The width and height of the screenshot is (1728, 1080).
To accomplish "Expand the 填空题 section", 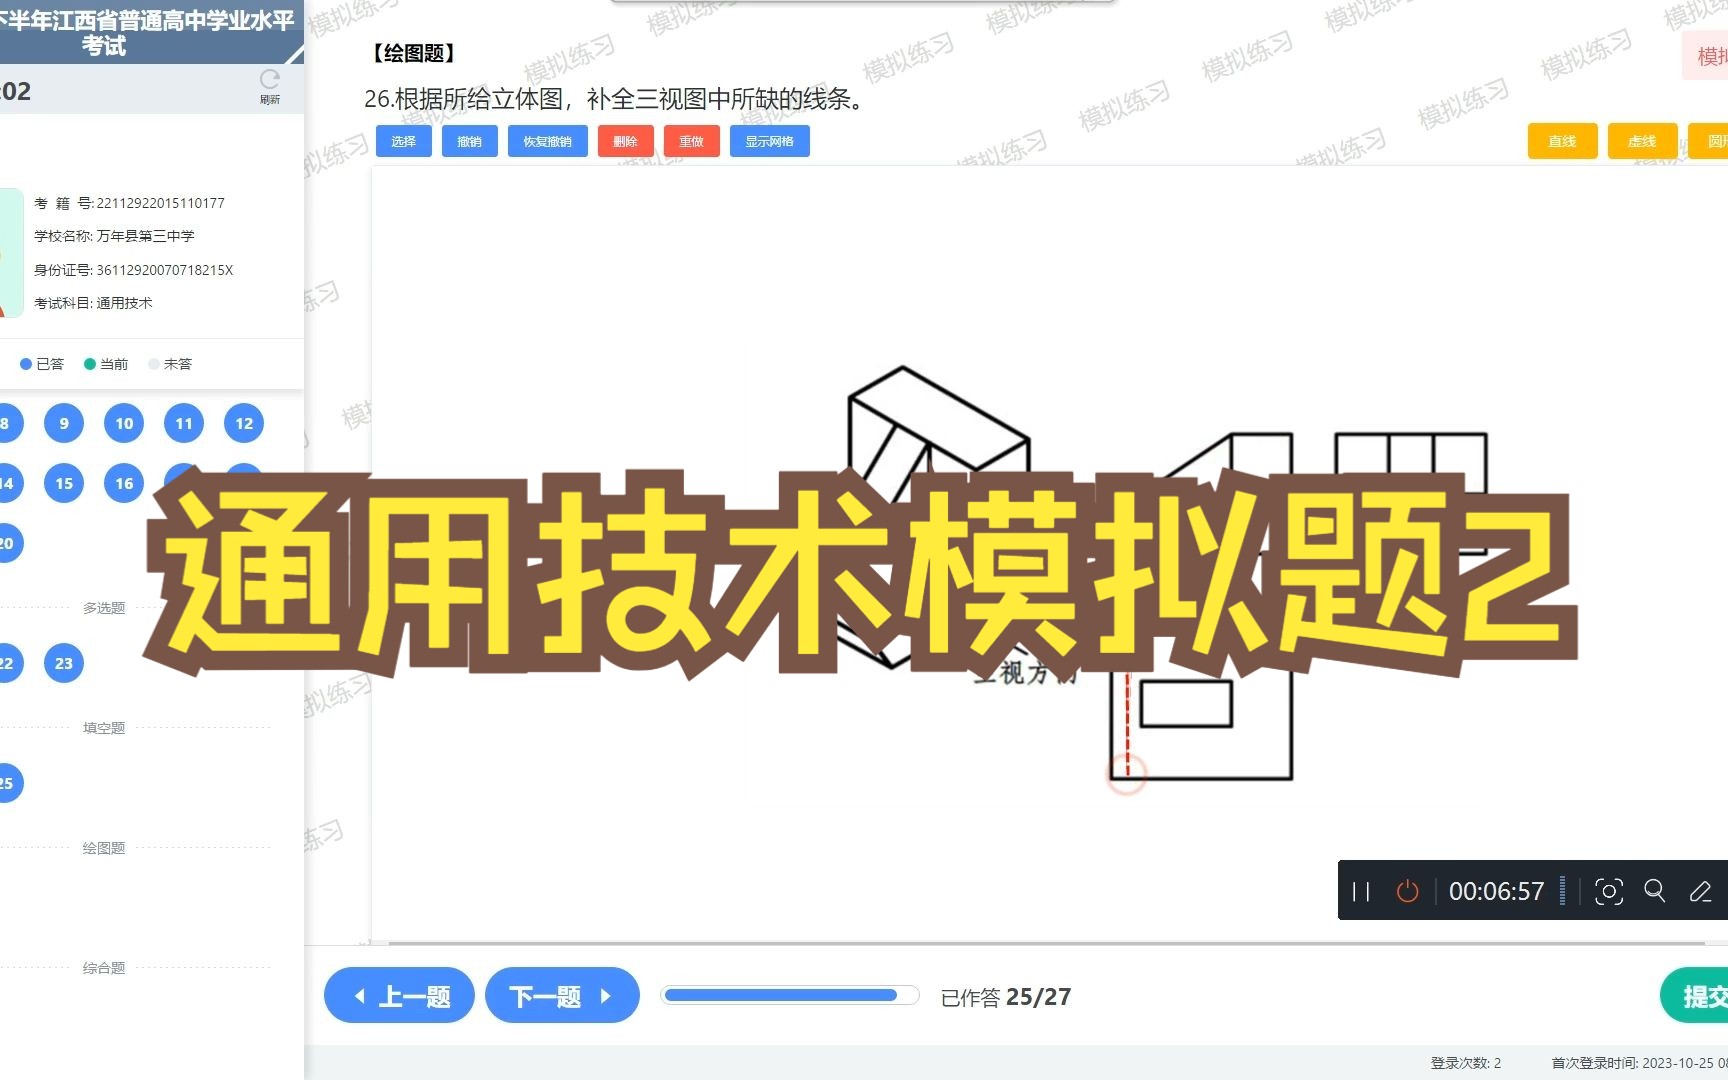I will [103, 727].
